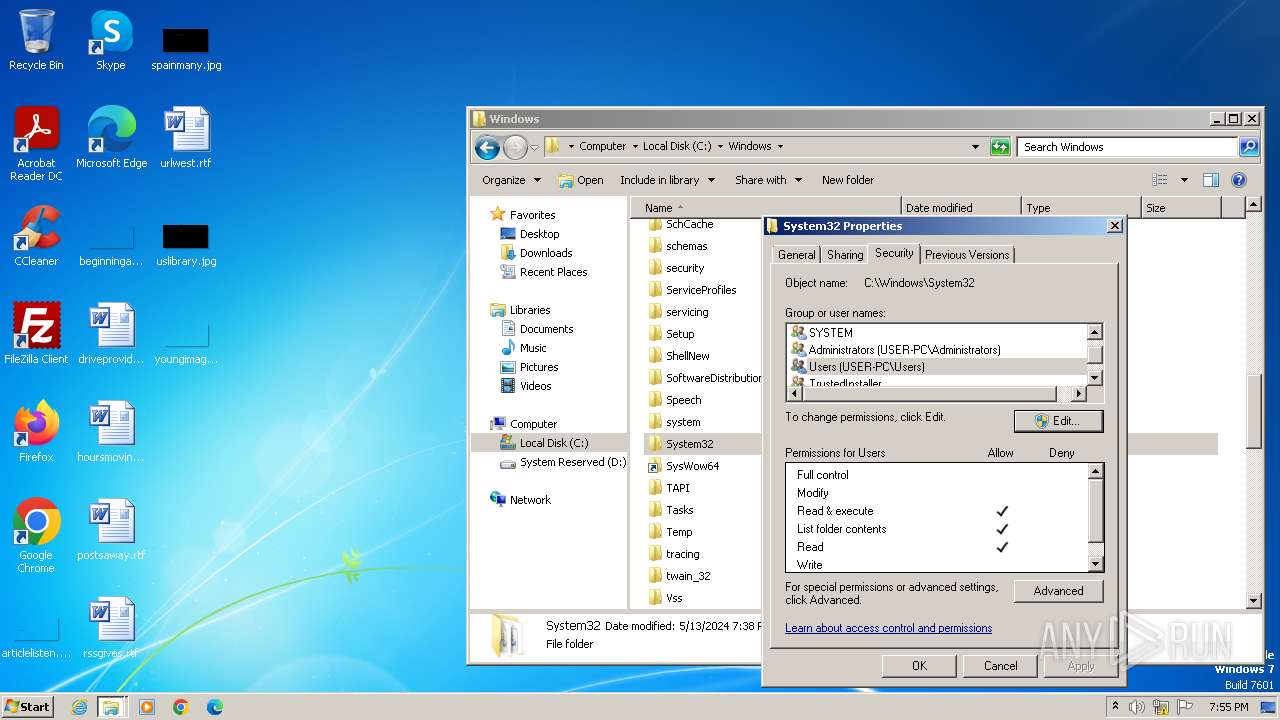Click the Edit permissions button

tap(1058, 421)
